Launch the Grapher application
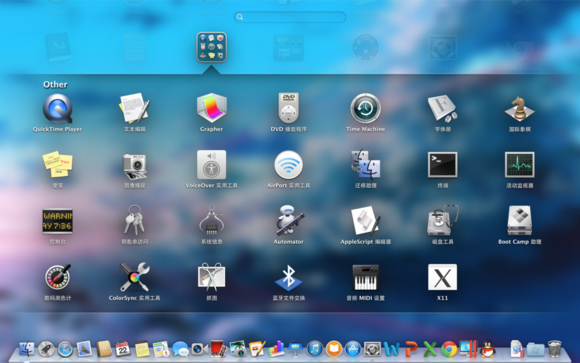This screenshot has width=580, height=363. tap(211, 108)
